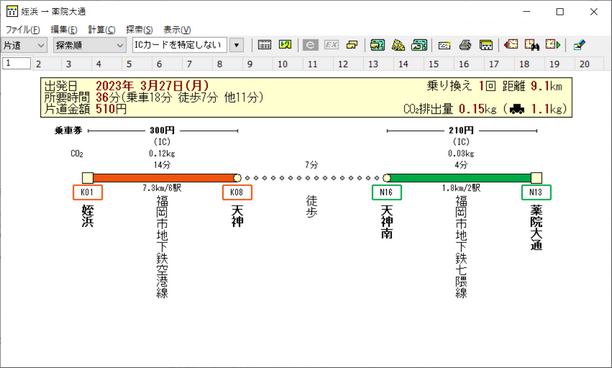Open the ファイル menu

(23, 30)
